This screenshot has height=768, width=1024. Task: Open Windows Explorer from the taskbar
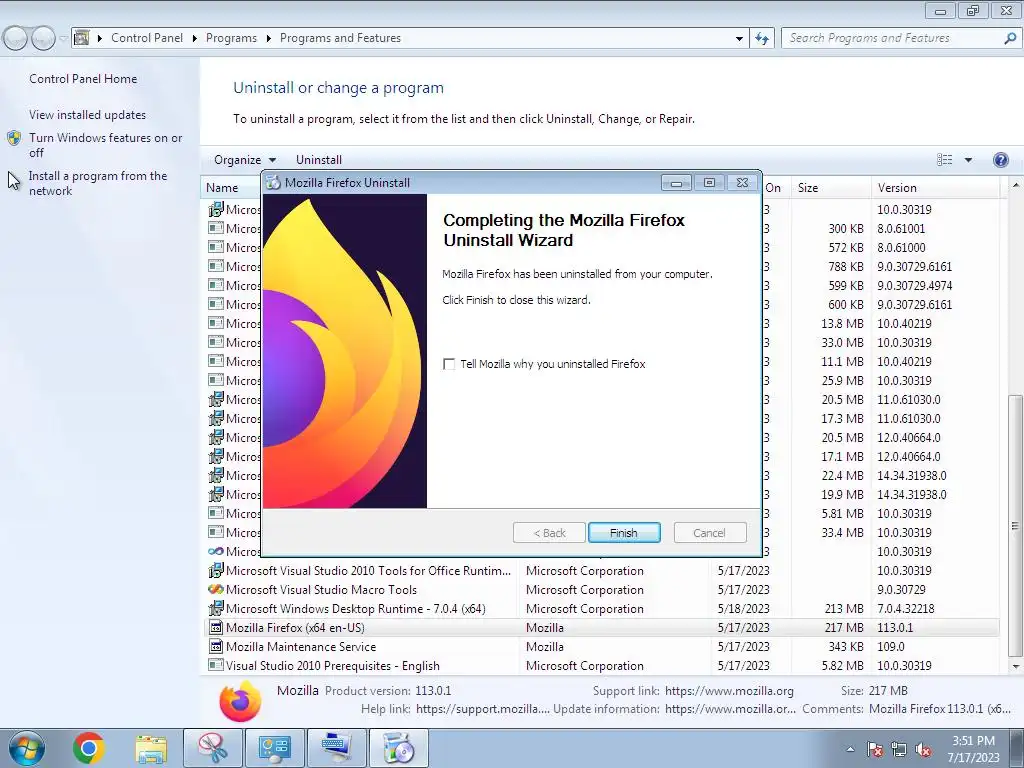[151, 748]
